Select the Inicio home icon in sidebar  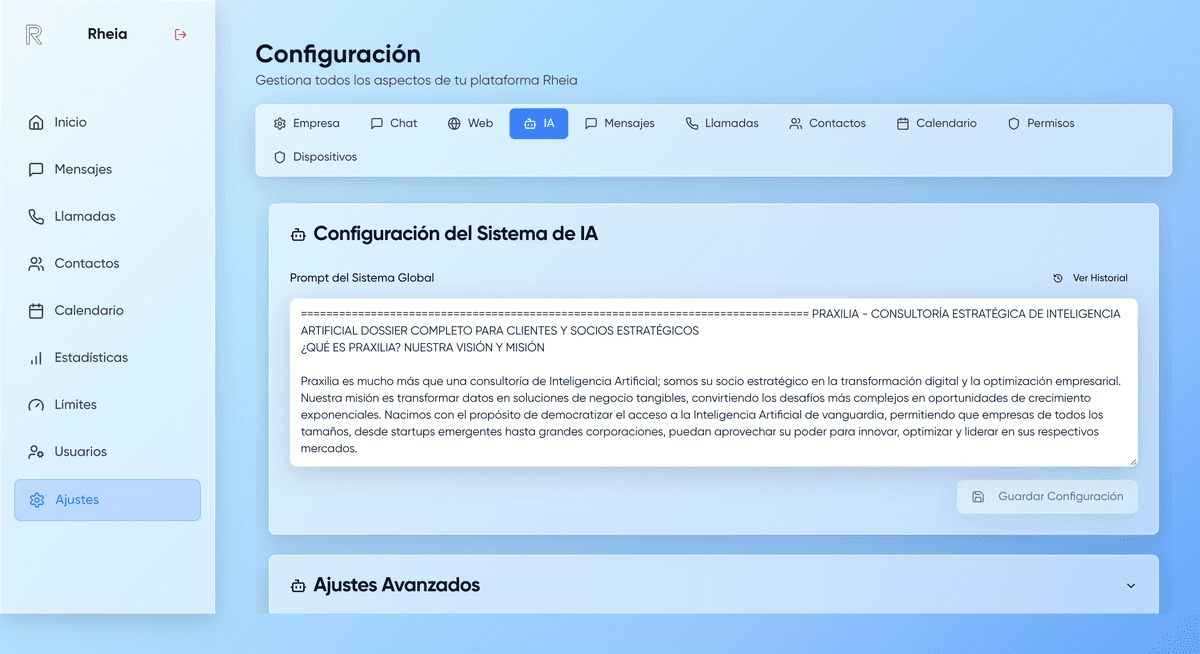pos(36,121)
